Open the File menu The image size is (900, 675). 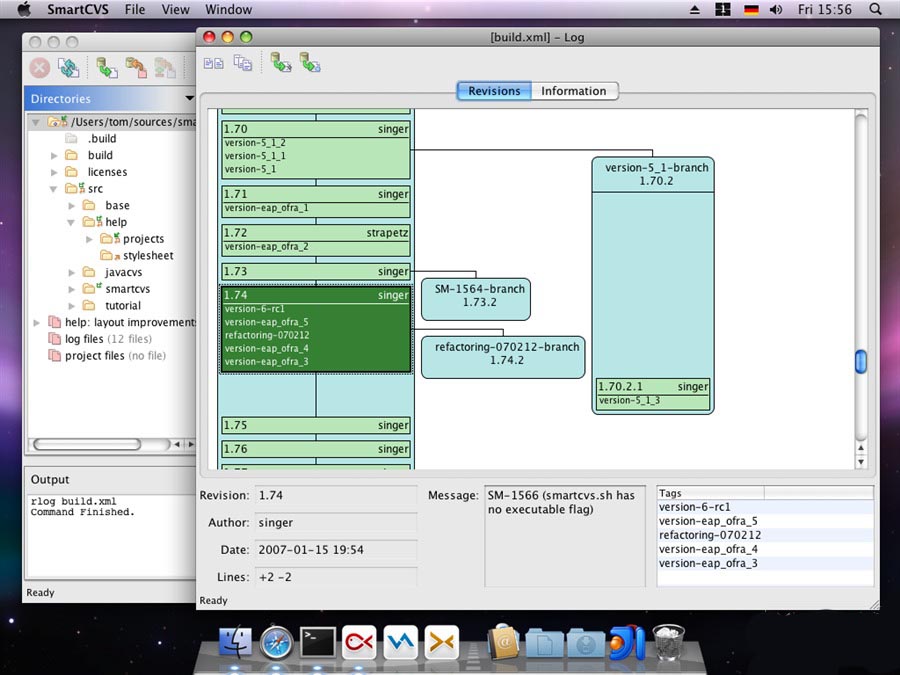[135, 10]
